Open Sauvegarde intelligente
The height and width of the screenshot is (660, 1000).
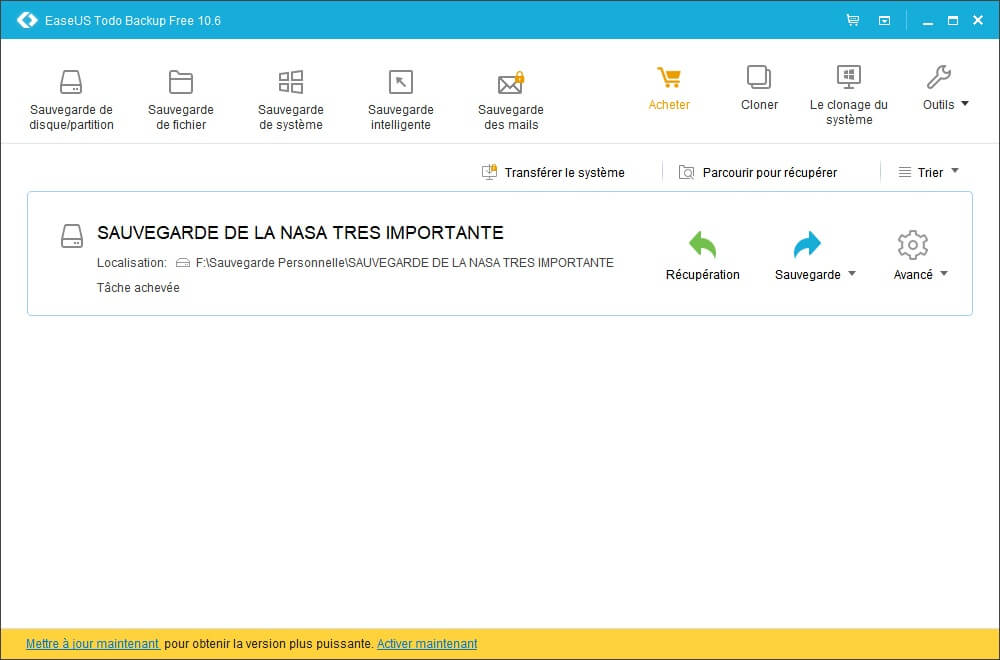[401, 99]
